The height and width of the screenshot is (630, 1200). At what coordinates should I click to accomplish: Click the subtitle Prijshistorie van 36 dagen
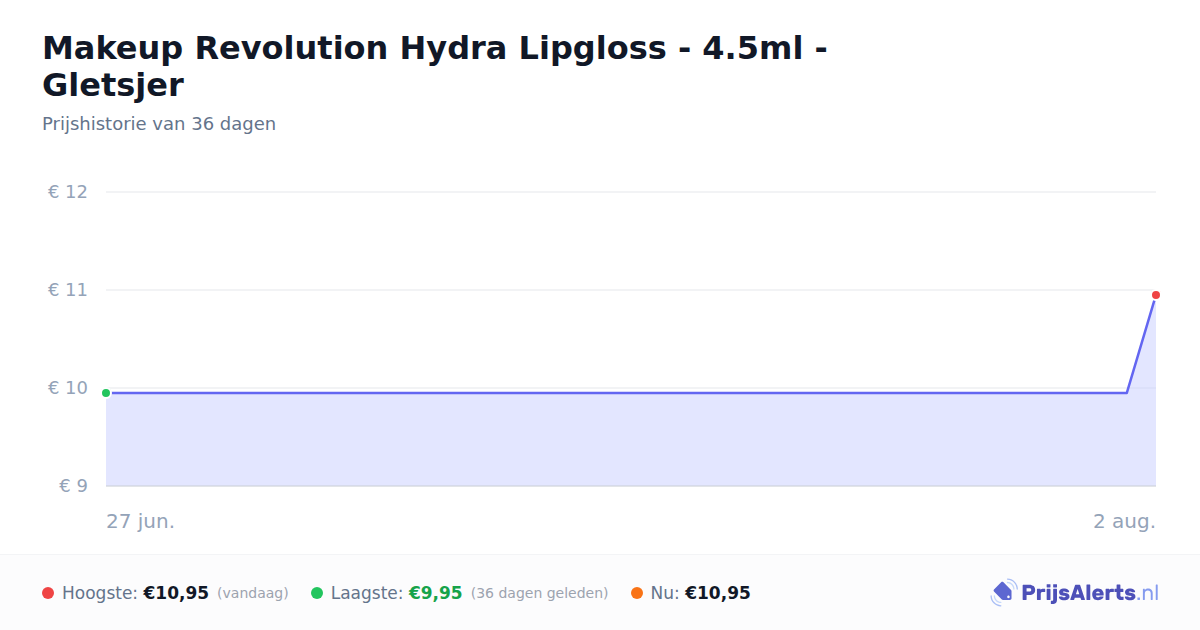pyautogui.click(x=159, y=124)
